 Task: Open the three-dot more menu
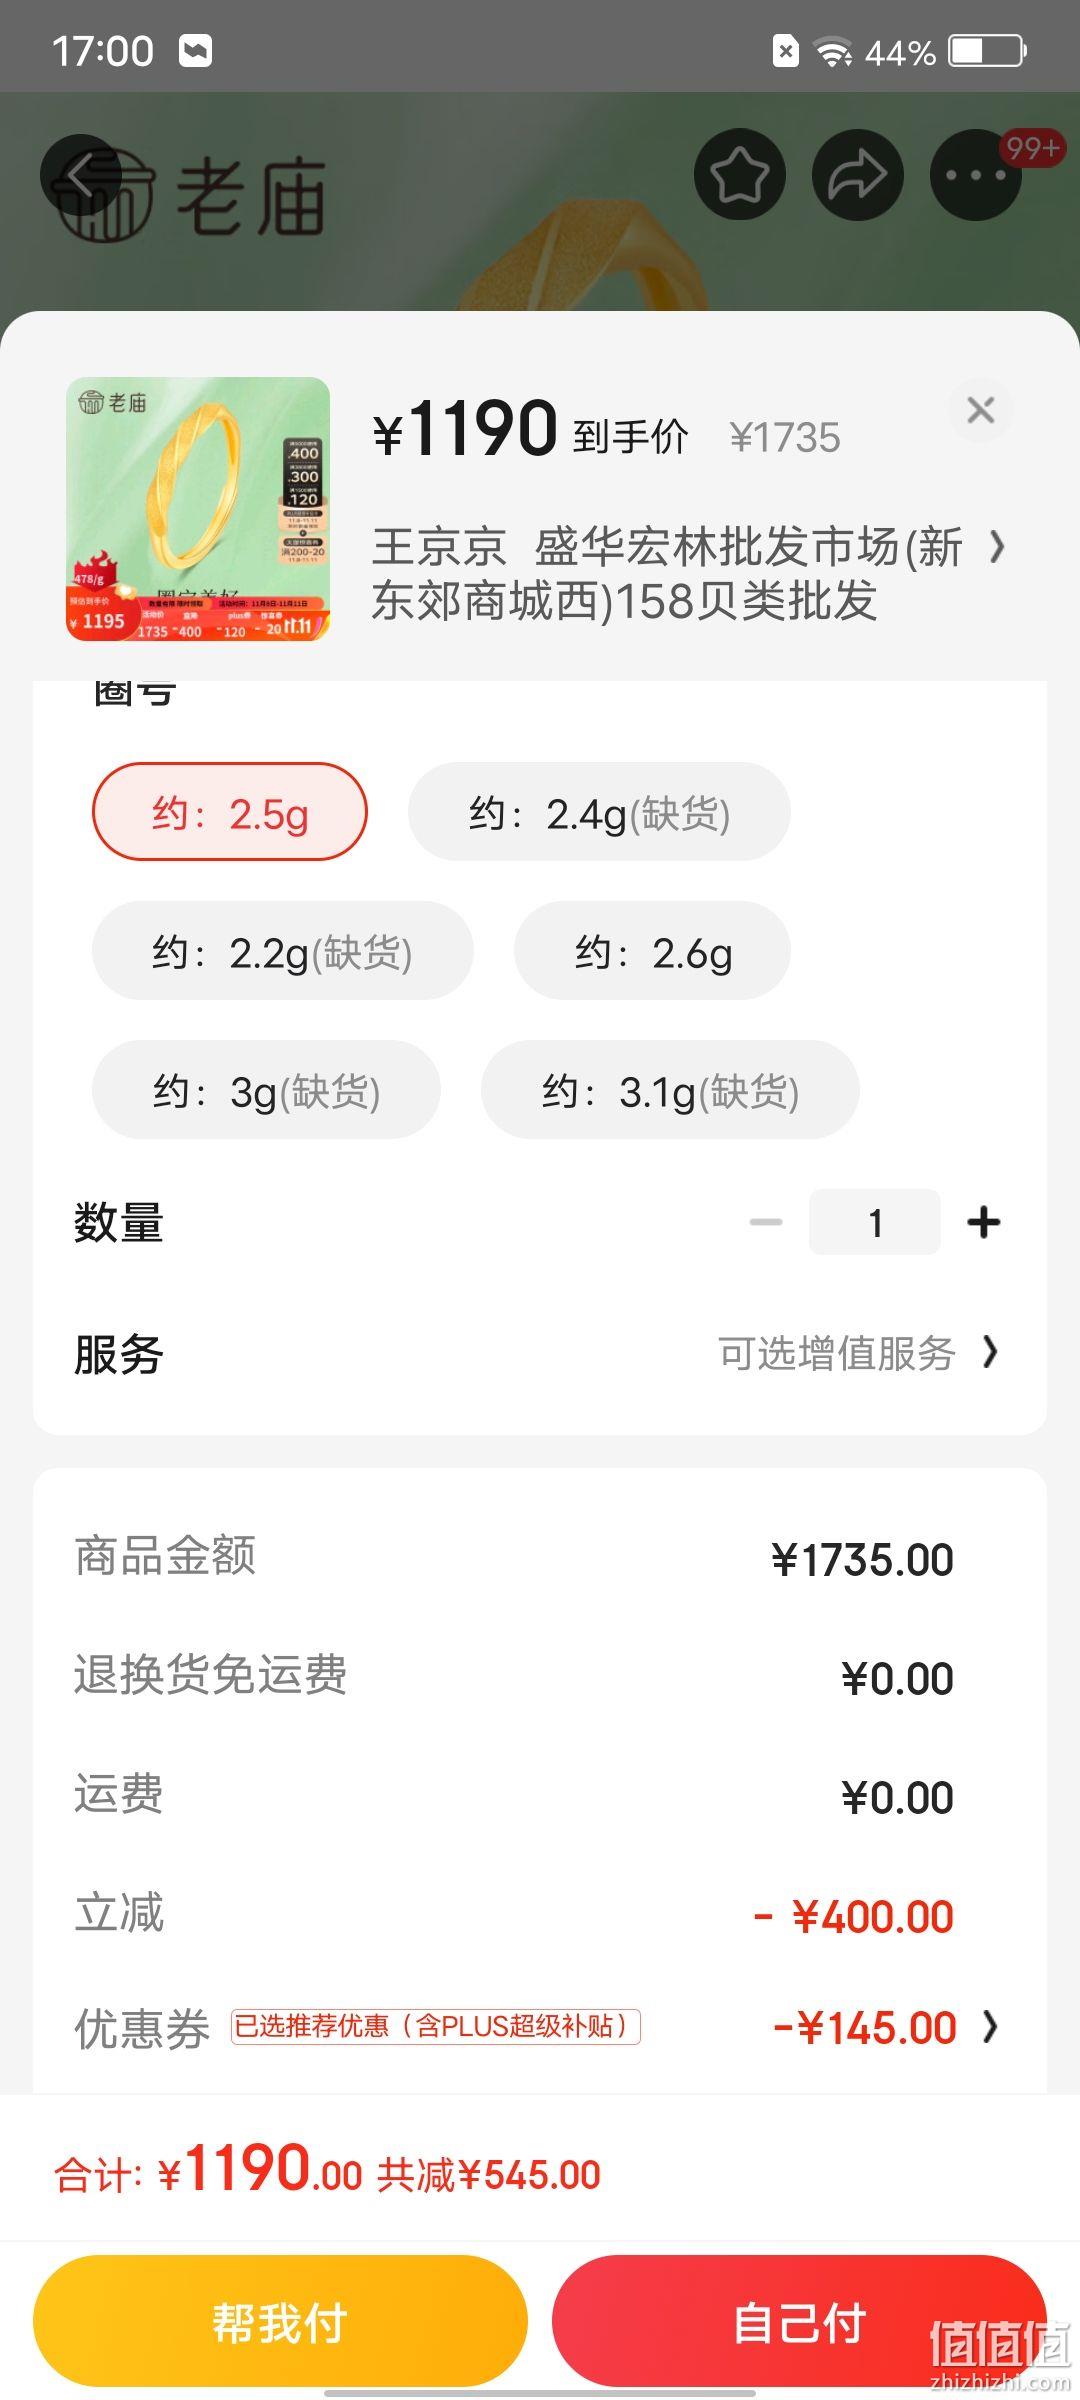[976, 175]
